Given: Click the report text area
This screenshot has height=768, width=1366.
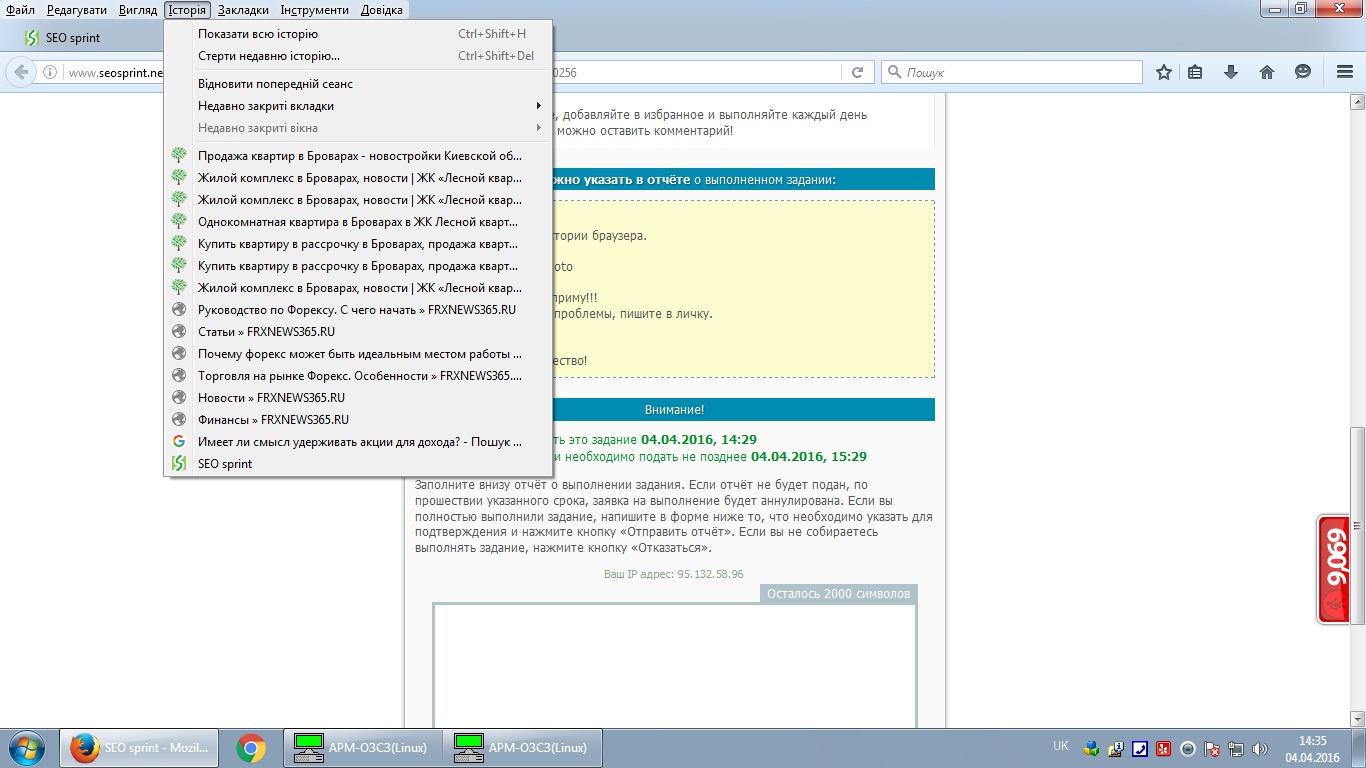Looking at the screenshot, I should pyautogui.click(x=675, y=666).
